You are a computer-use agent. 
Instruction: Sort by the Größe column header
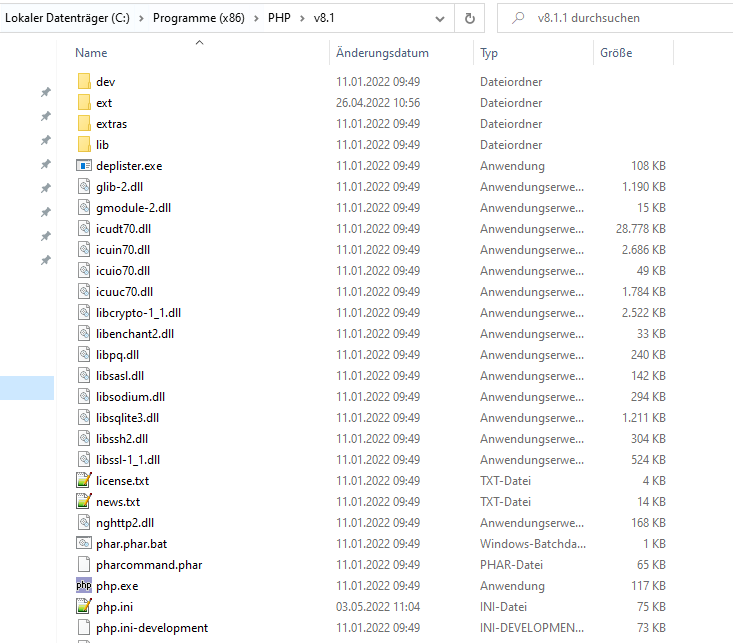(616, 53)
